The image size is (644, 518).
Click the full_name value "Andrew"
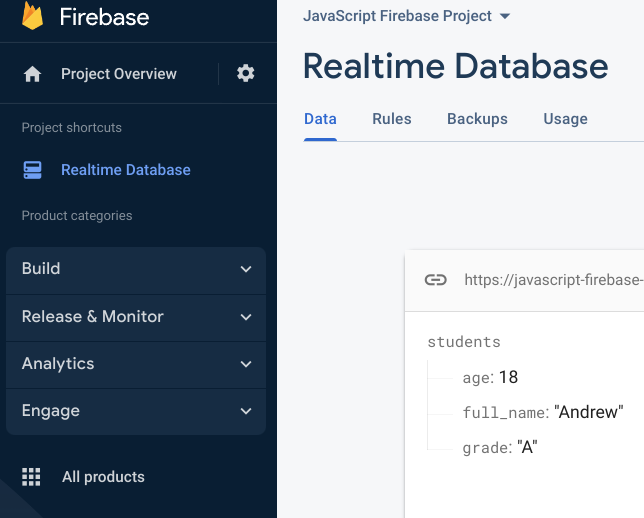point(589,412)
